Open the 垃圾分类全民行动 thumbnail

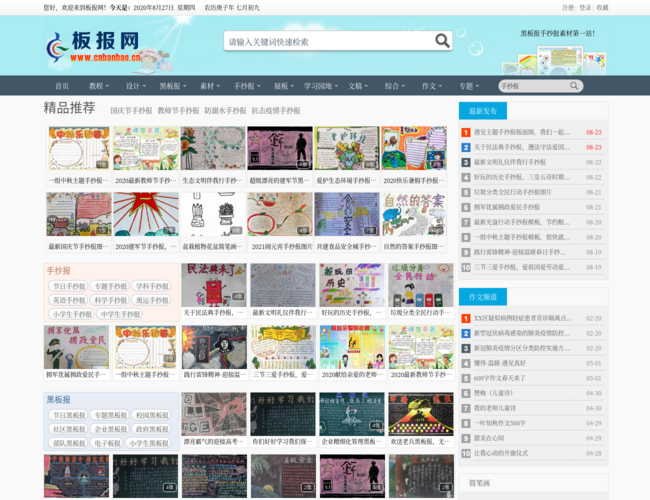coord(421,285)
